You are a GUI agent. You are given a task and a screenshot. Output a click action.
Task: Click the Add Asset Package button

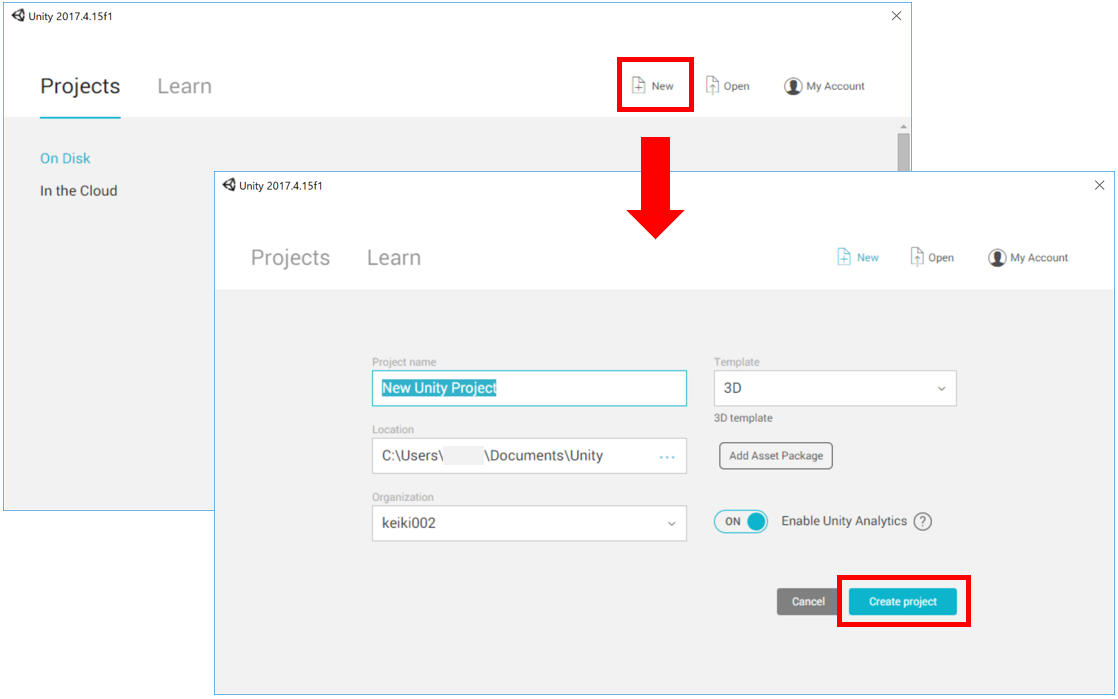coord(776,456)
